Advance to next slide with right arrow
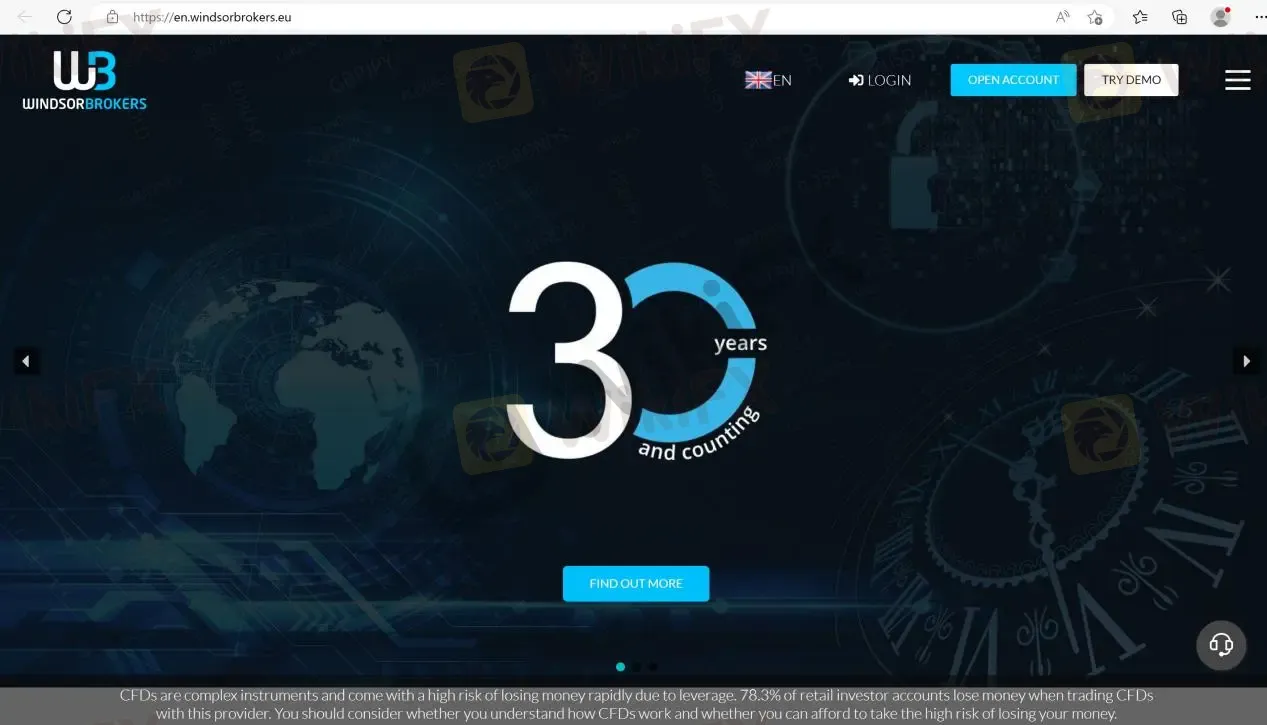The width and height of the screenshot is (1267, 725). [x=1246, y=361]
